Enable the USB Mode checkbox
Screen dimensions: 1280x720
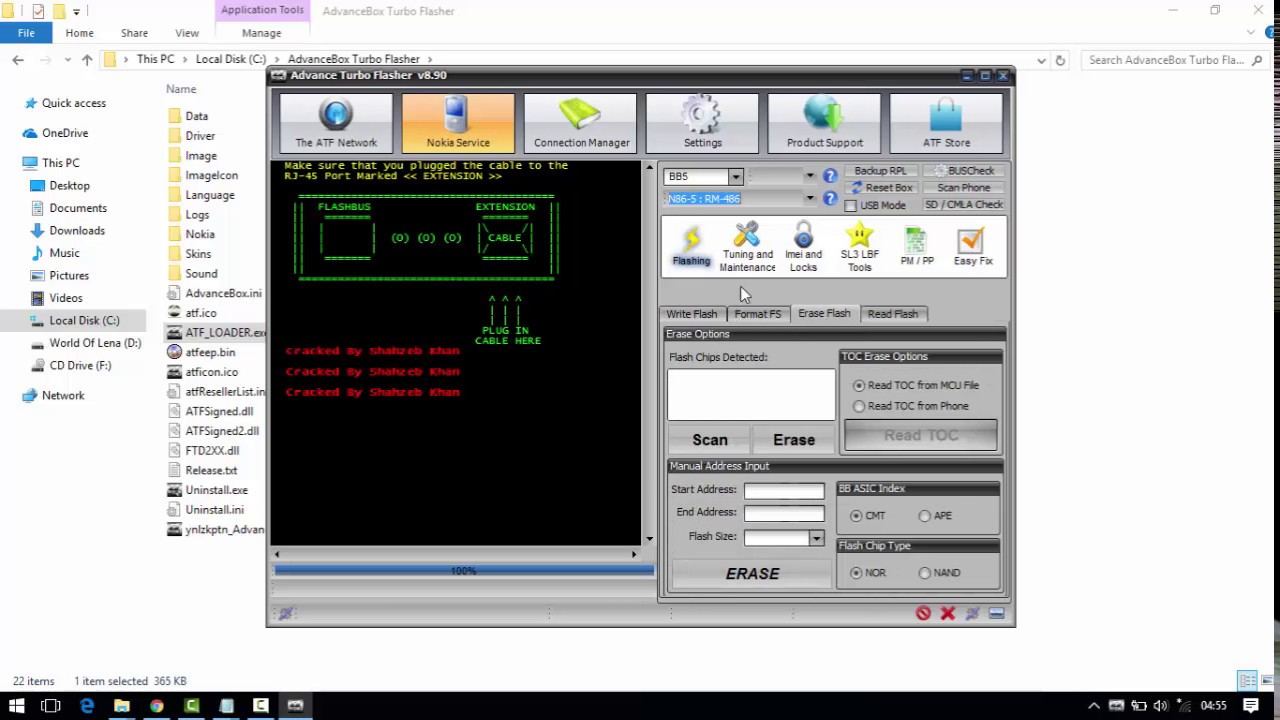coord(851,205)
